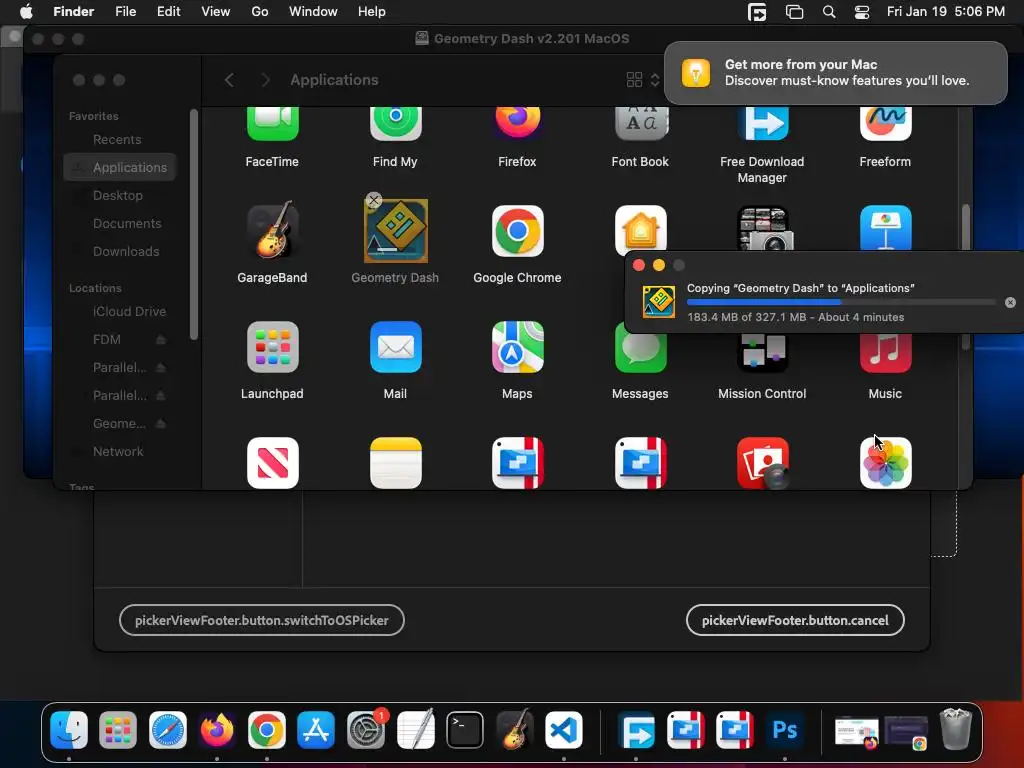This screenshot has height=768, width=1024.
Task: Open the FaceTime app icon
Action: tap(272, 124)
